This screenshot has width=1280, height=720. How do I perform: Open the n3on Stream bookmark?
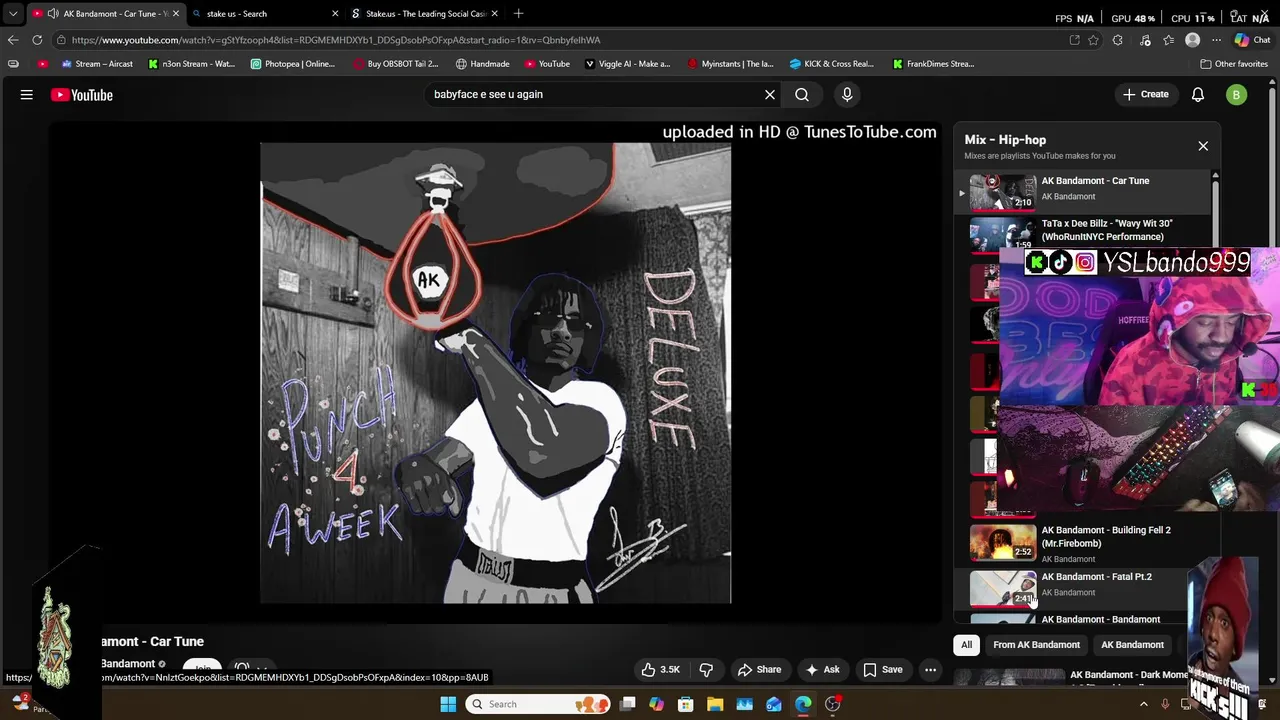pyautogui.click(x=191, y=64)
